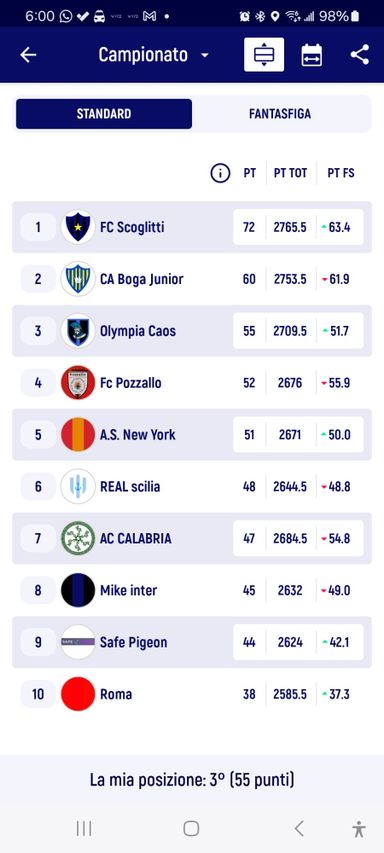Open REAL scilia team name
Viewport: 384px width, 853px height.
(x=130, y=486)
